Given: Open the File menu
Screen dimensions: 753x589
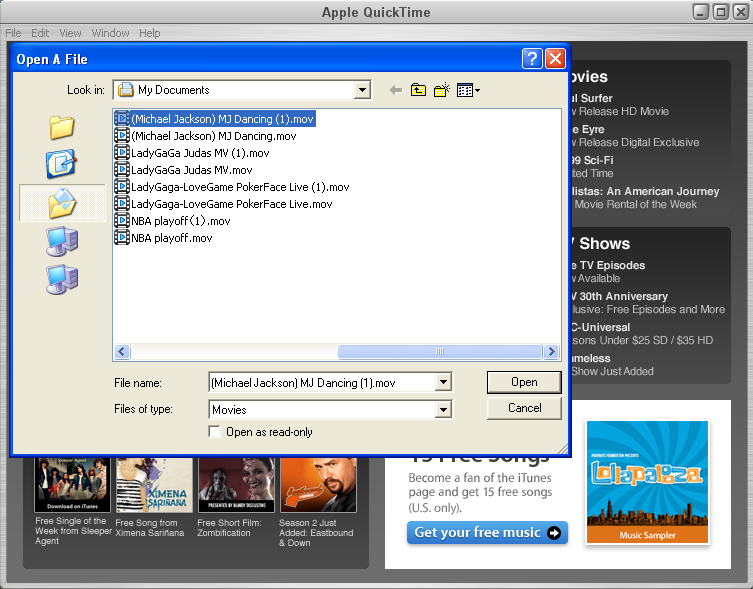Looking at the screenshot, I should 13,33.
